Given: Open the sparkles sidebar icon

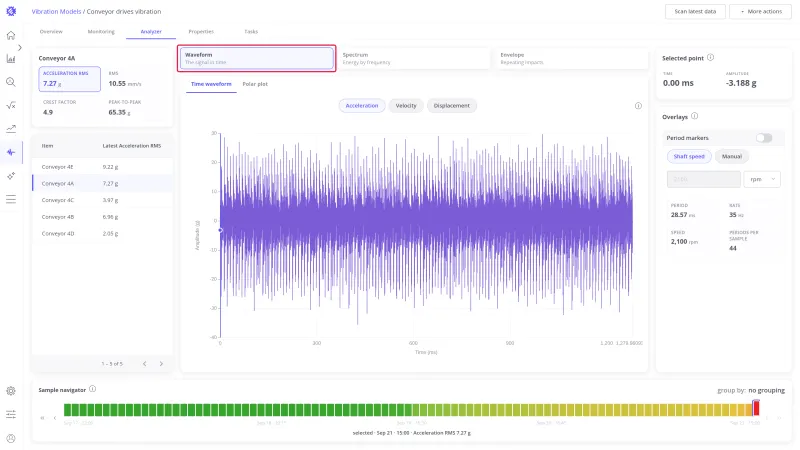Looking at the screenshot, I should click(11, 176).
